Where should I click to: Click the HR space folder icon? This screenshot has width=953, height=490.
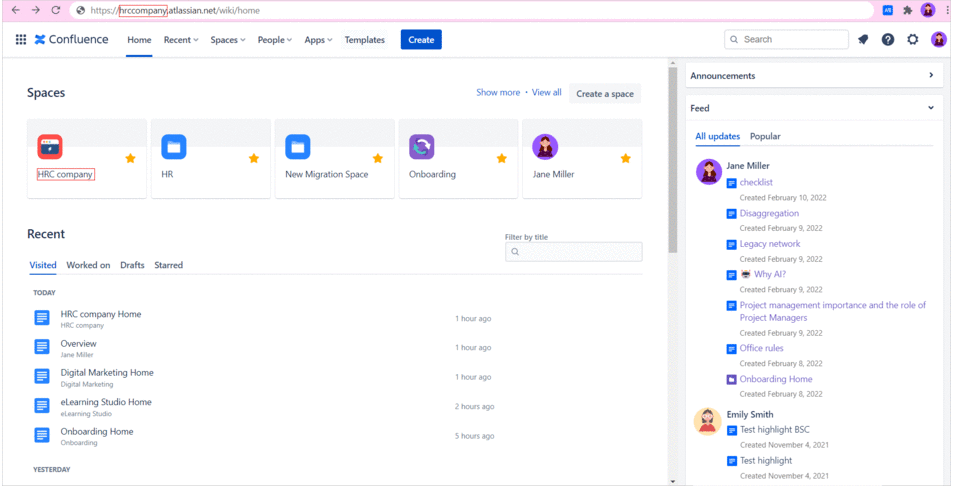point(174,147)
